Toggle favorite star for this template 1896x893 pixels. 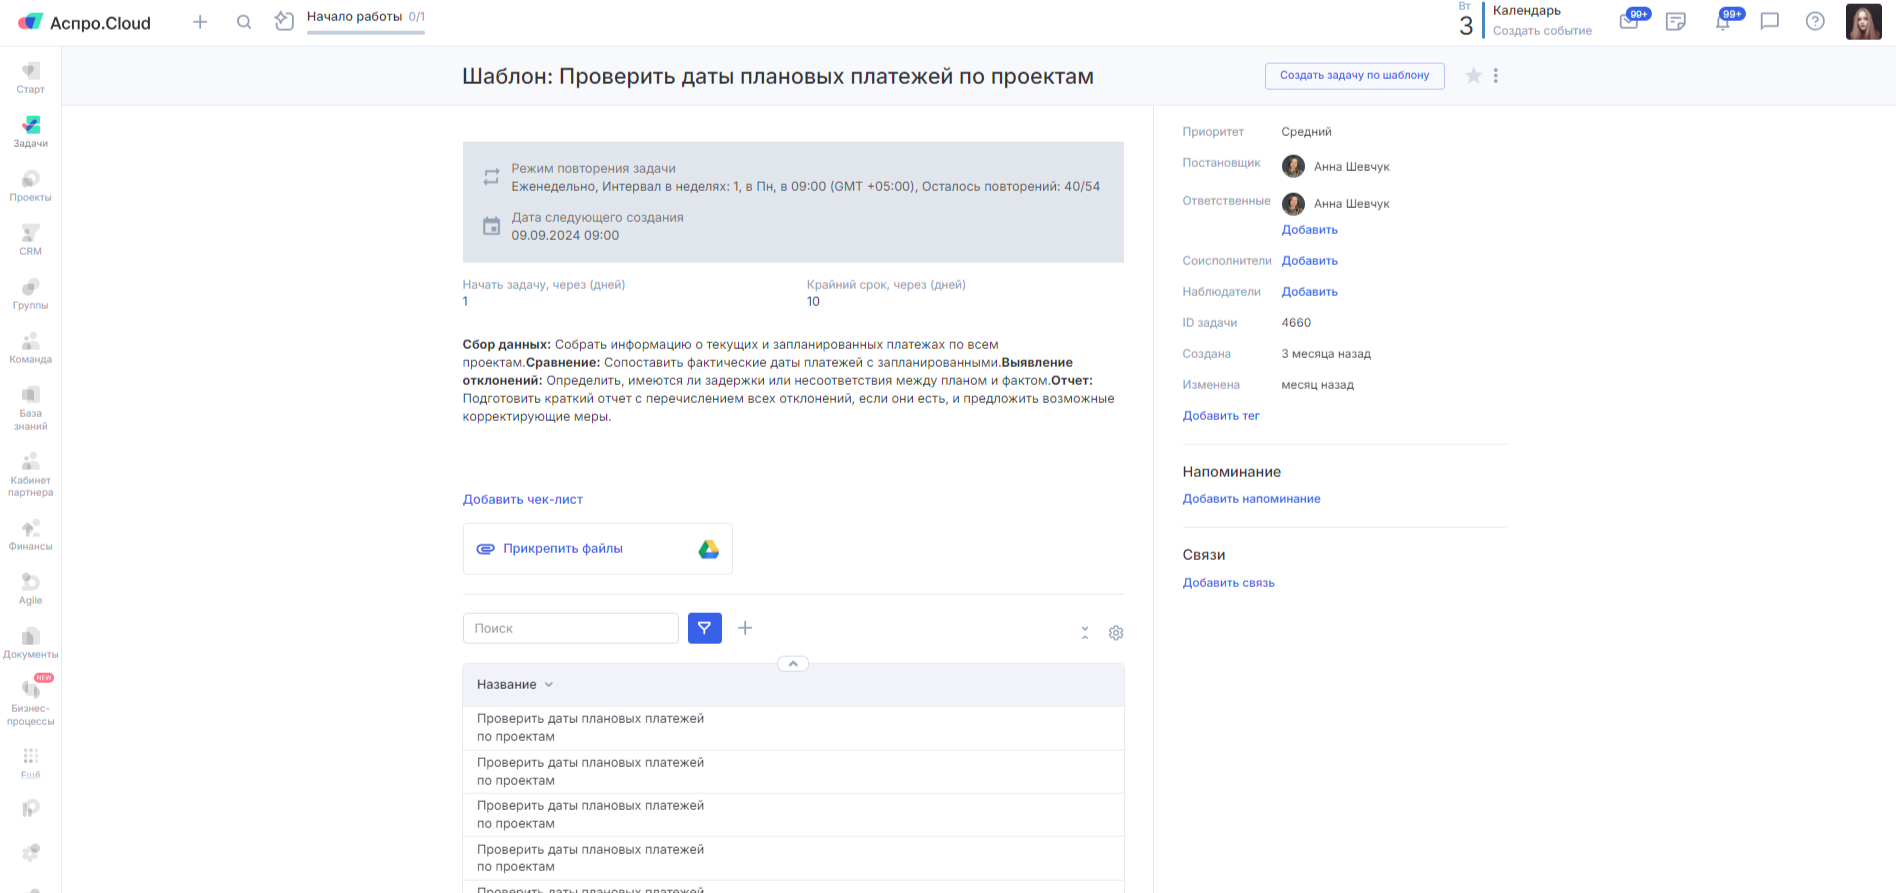coord(1473,76)
